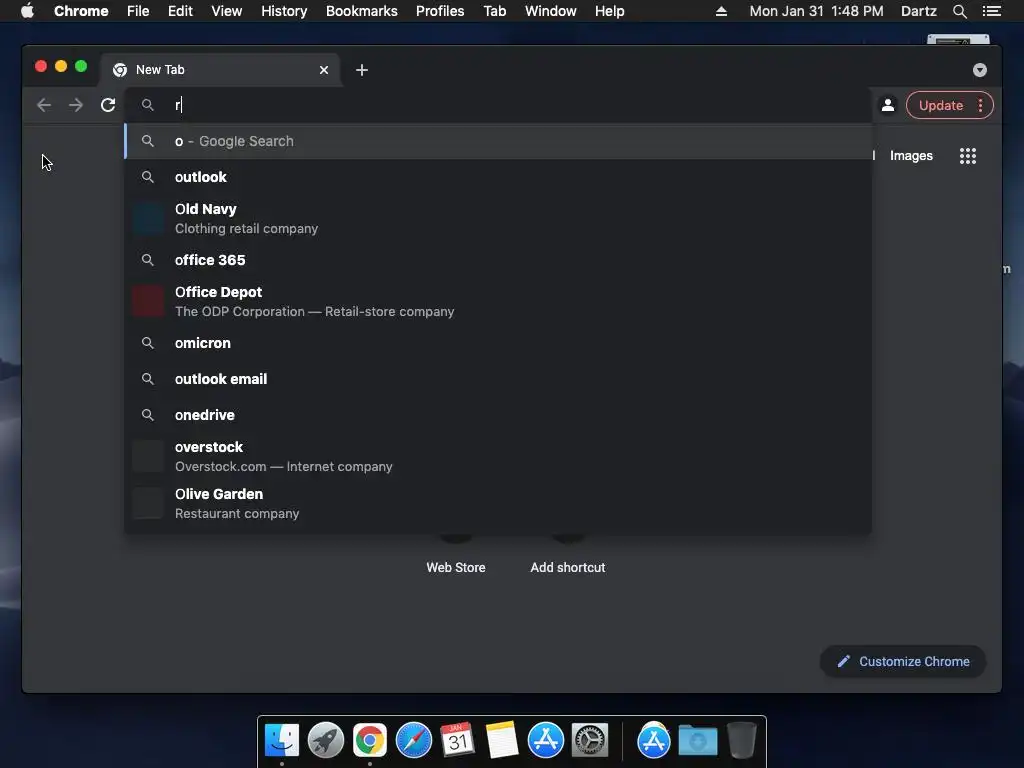Open the Tab menu

[x=494, y=11]
